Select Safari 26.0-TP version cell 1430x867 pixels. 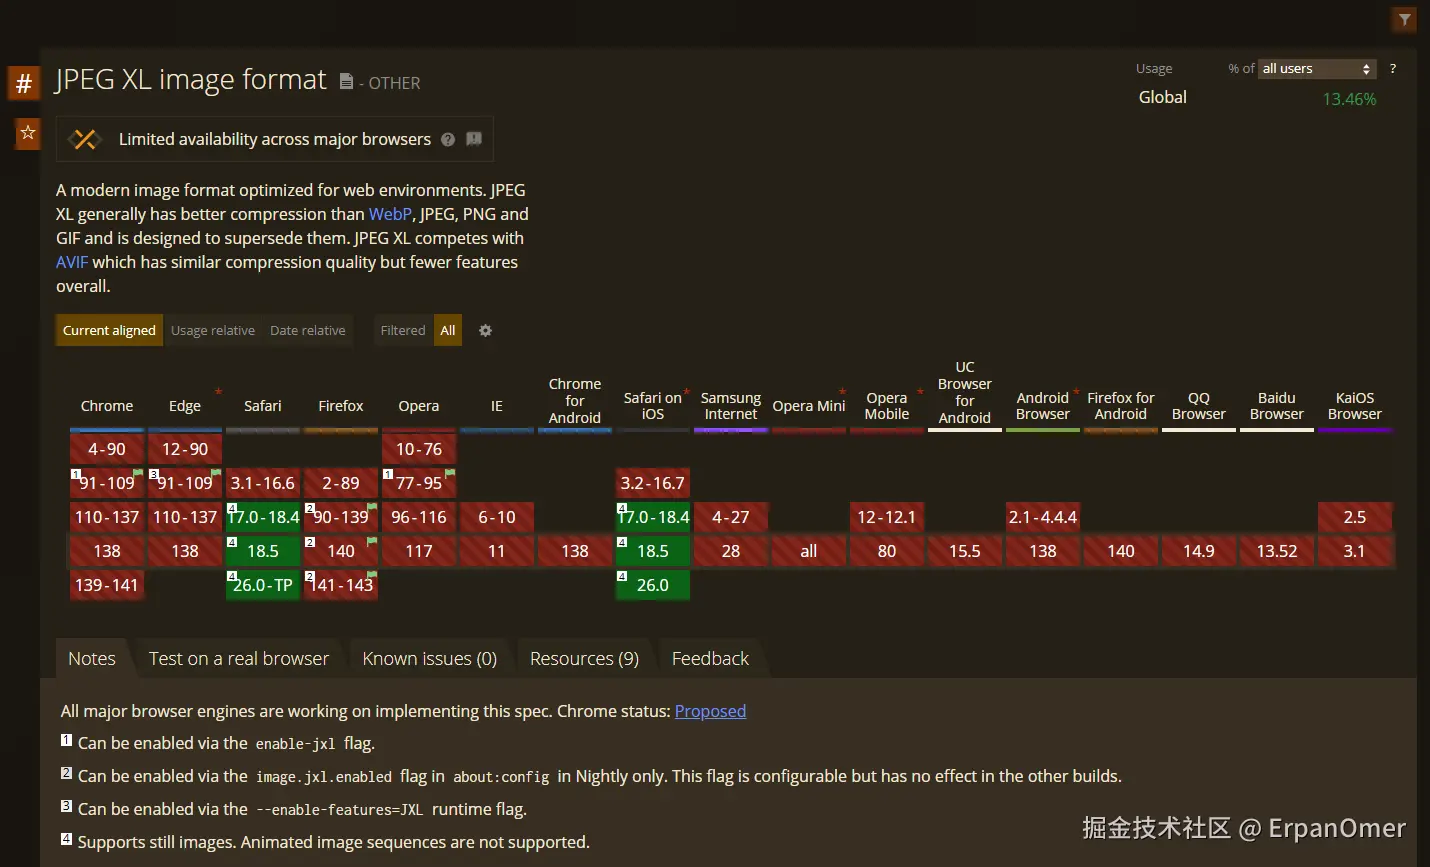pos(263,585)
